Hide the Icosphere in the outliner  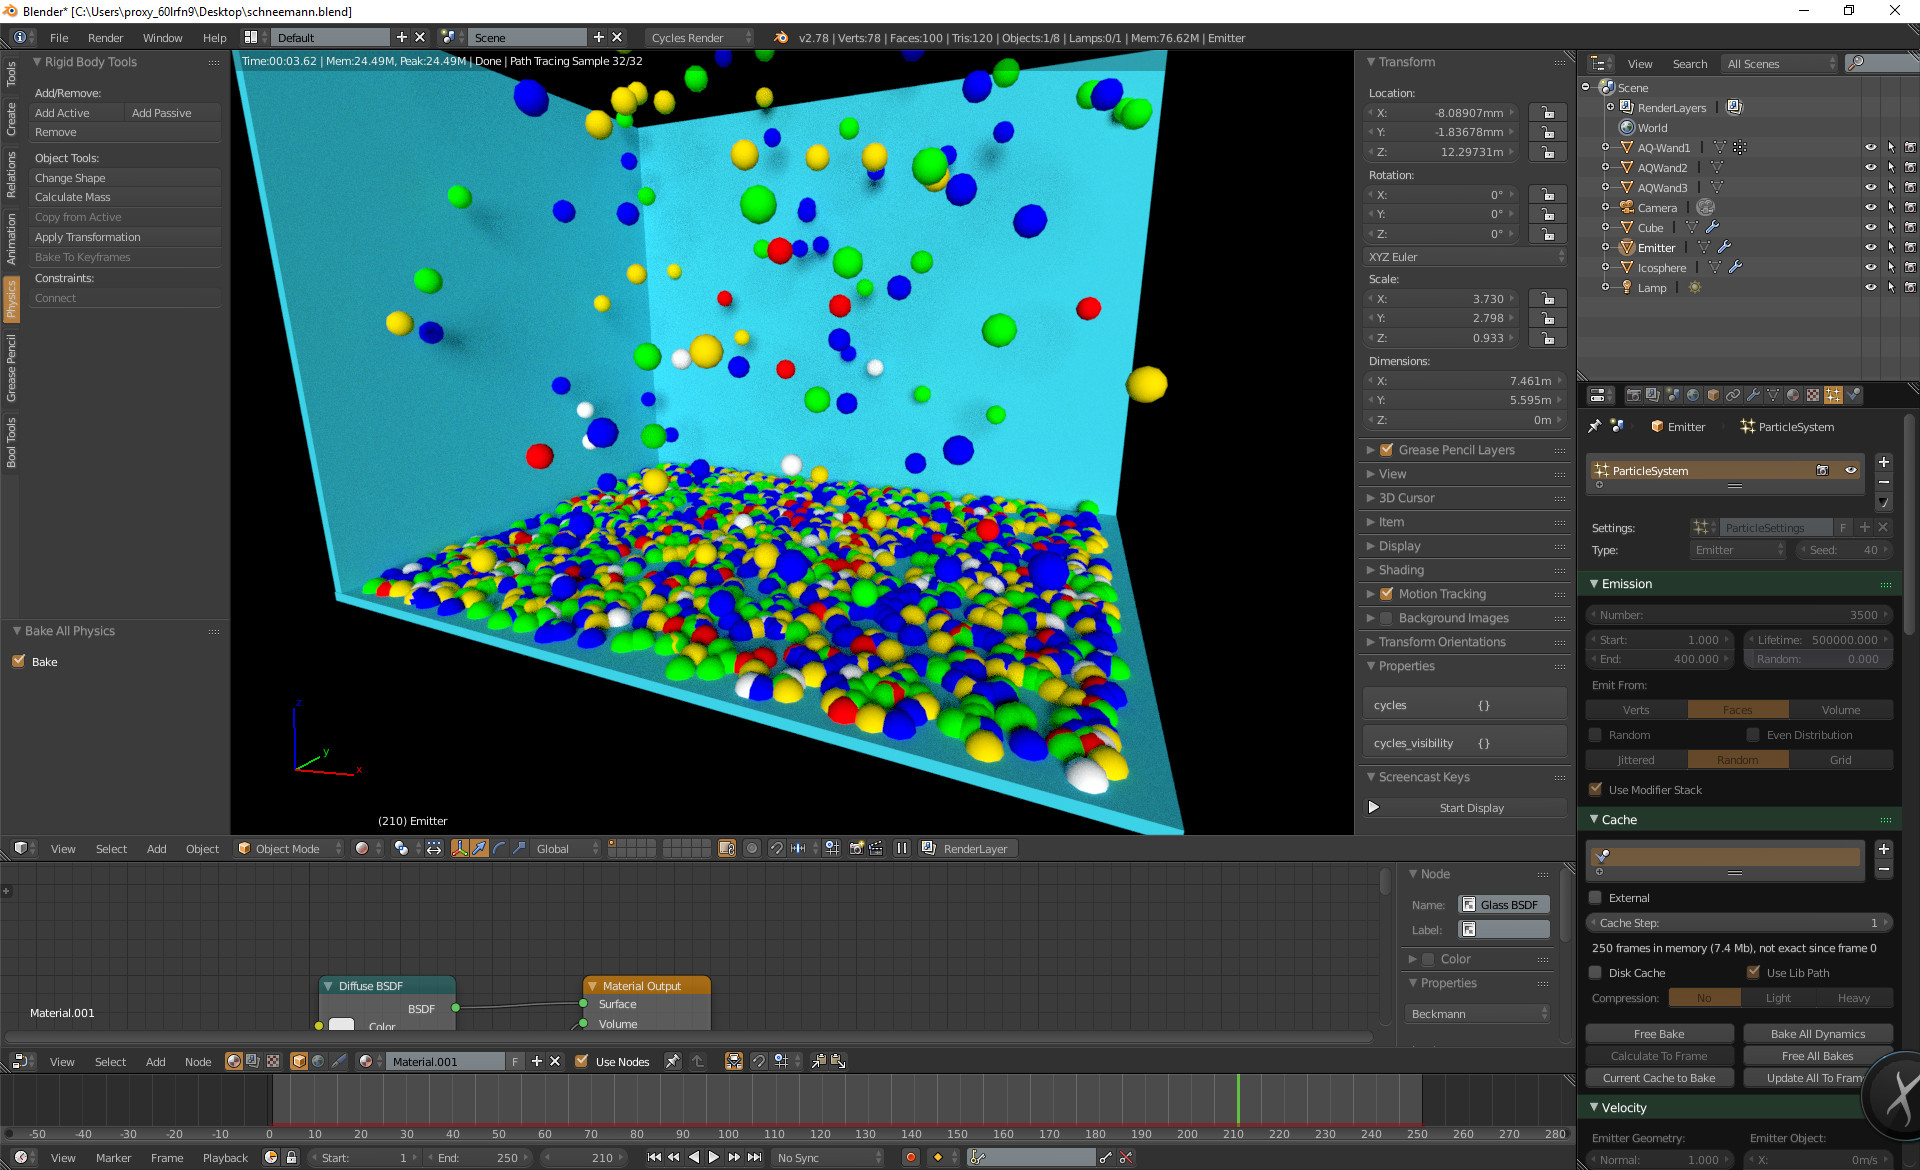coord(1870,267)
